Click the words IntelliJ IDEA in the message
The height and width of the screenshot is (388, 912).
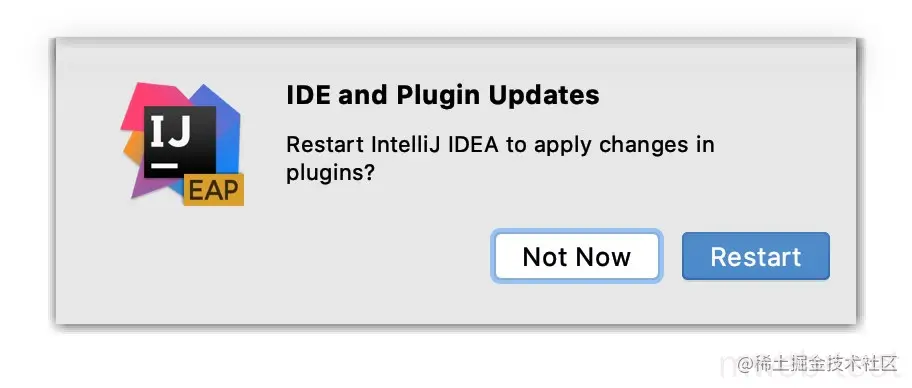tap(435, 144)
